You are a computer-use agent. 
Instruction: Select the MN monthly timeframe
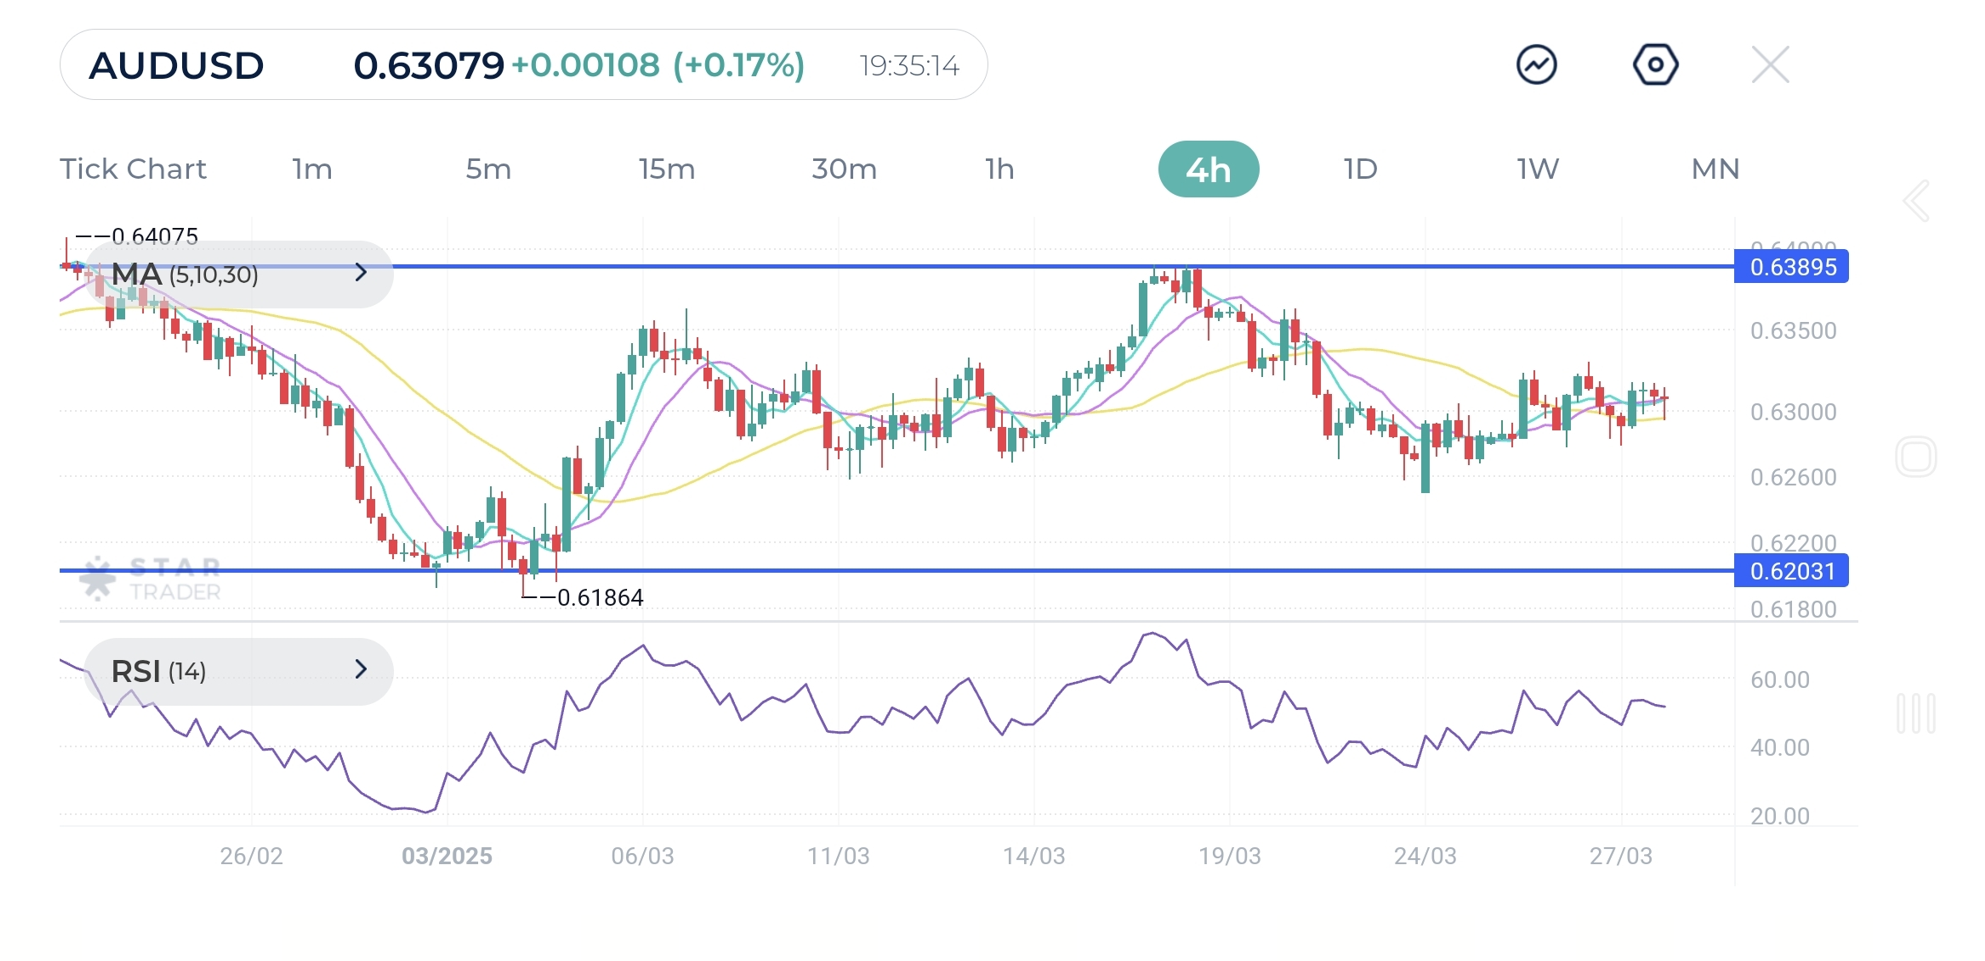tap(1715, 169)
